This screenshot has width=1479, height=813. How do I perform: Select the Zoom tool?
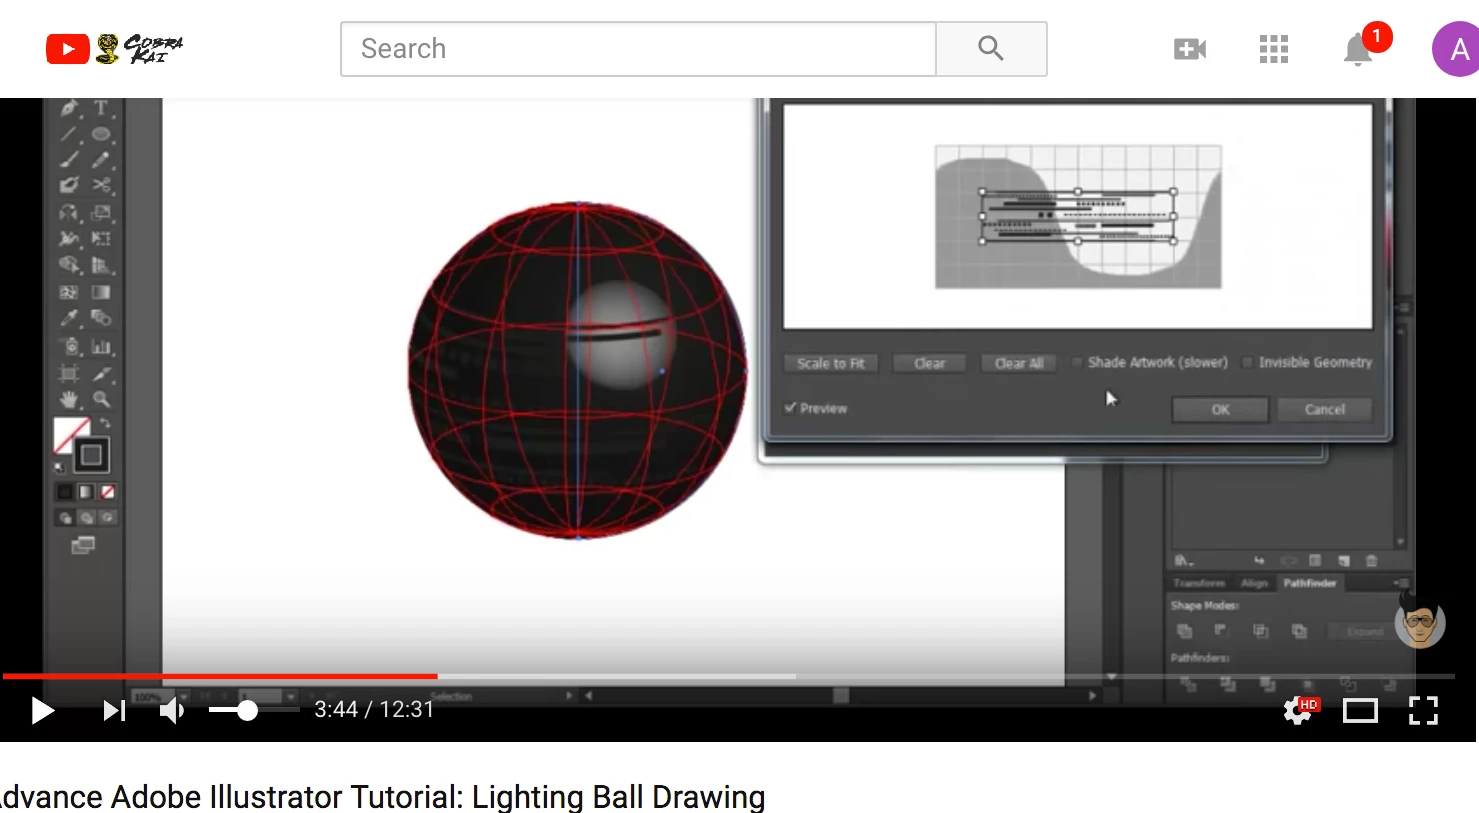tap(101, 399)
